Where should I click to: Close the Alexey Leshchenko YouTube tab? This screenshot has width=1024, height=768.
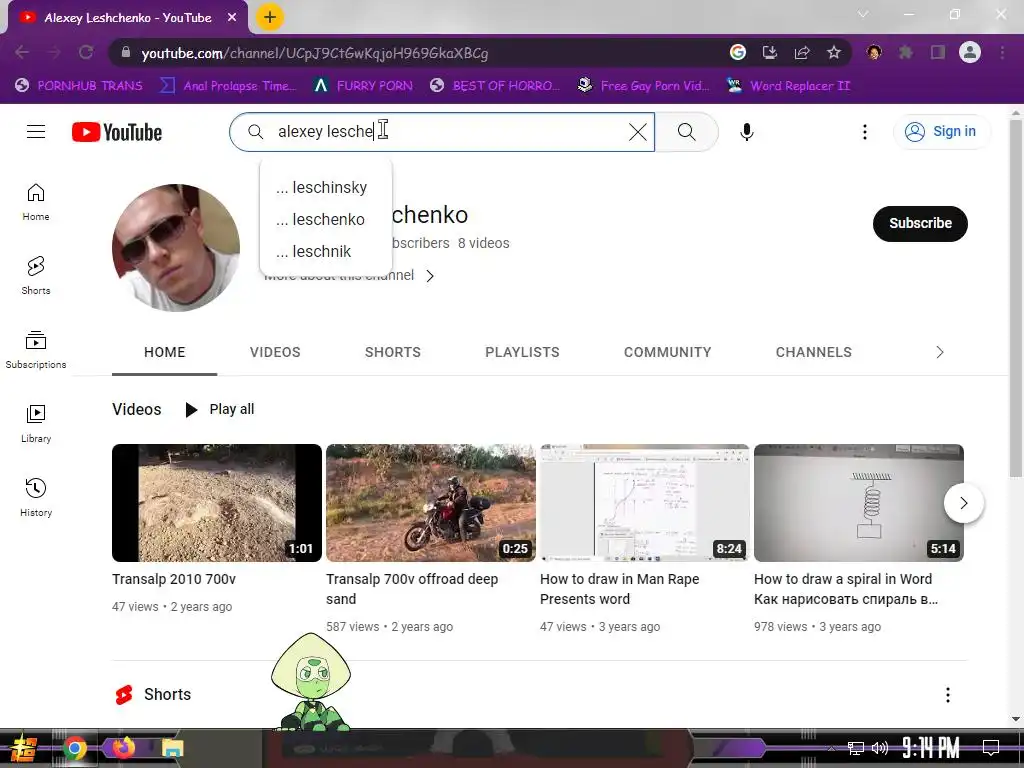coord(232,18)
